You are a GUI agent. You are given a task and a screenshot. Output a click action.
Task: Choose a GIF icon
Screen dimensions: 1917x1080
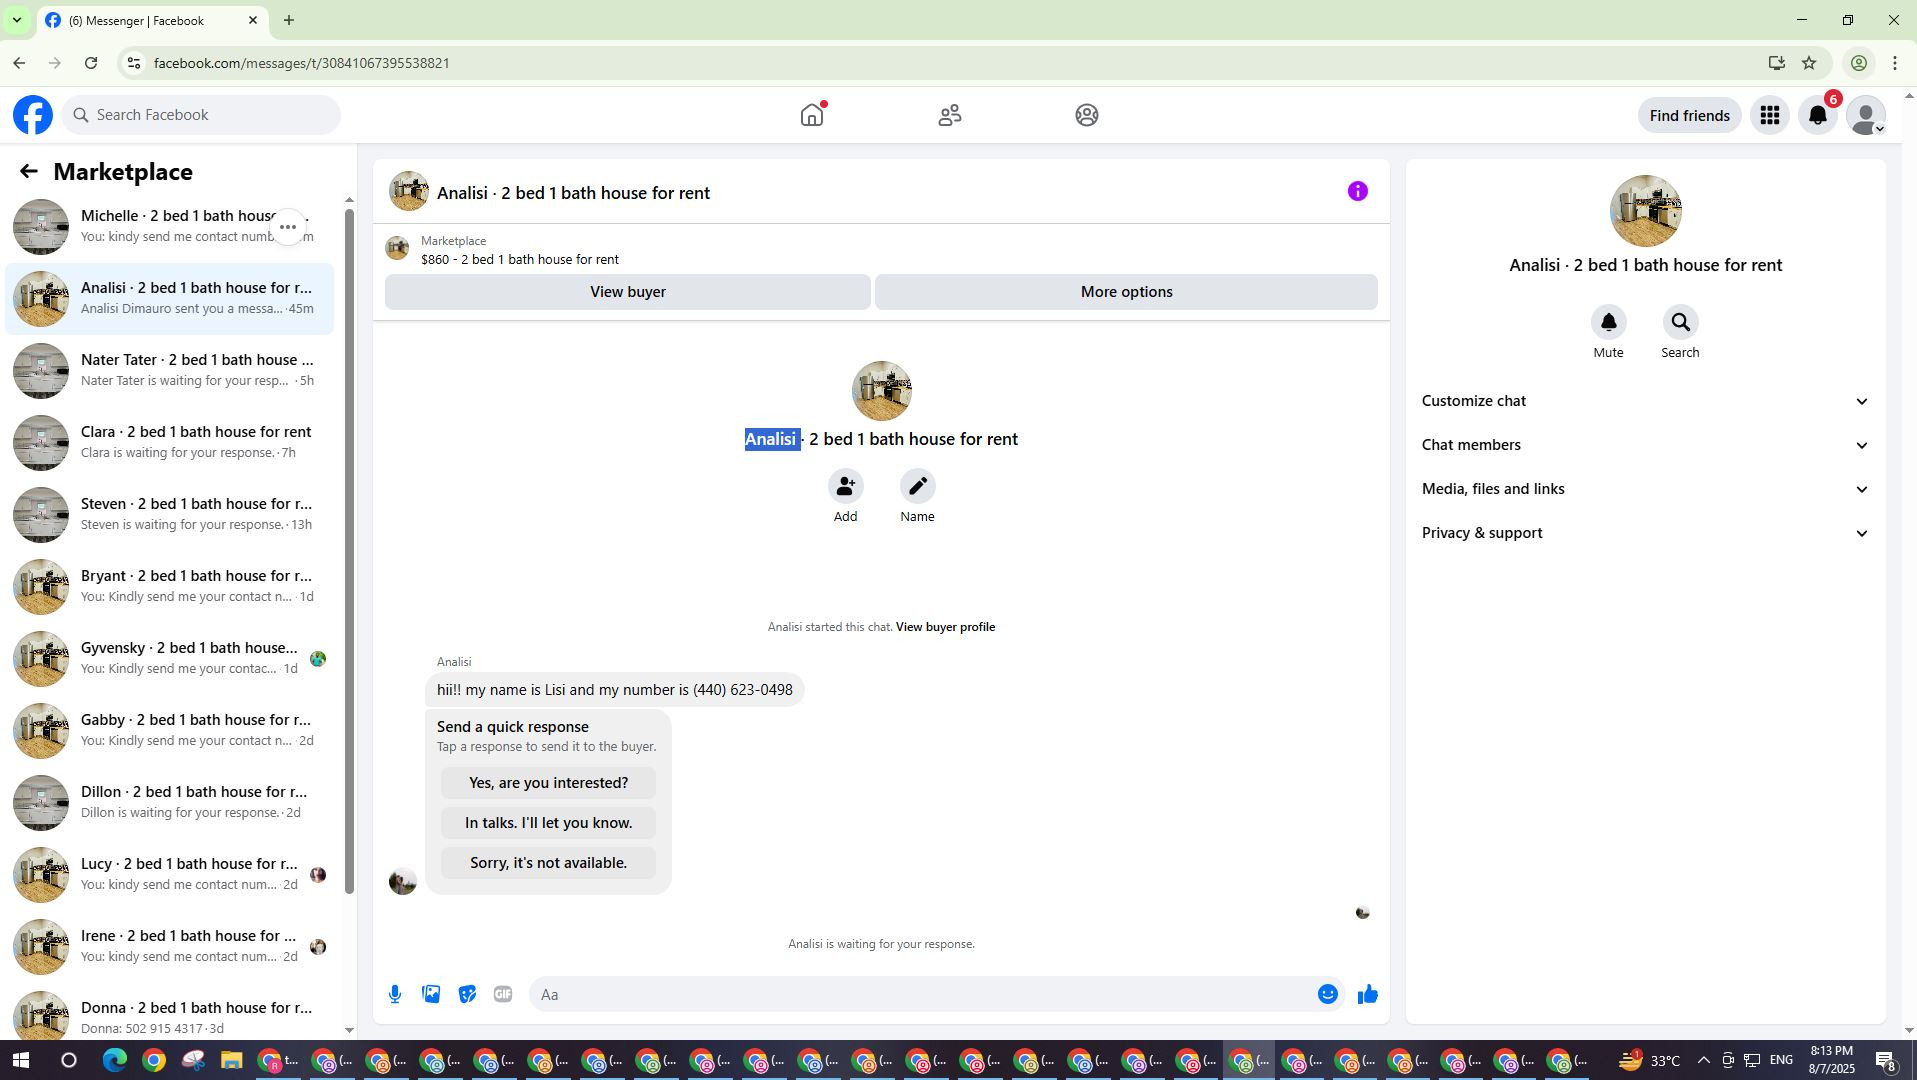point(503,994)
